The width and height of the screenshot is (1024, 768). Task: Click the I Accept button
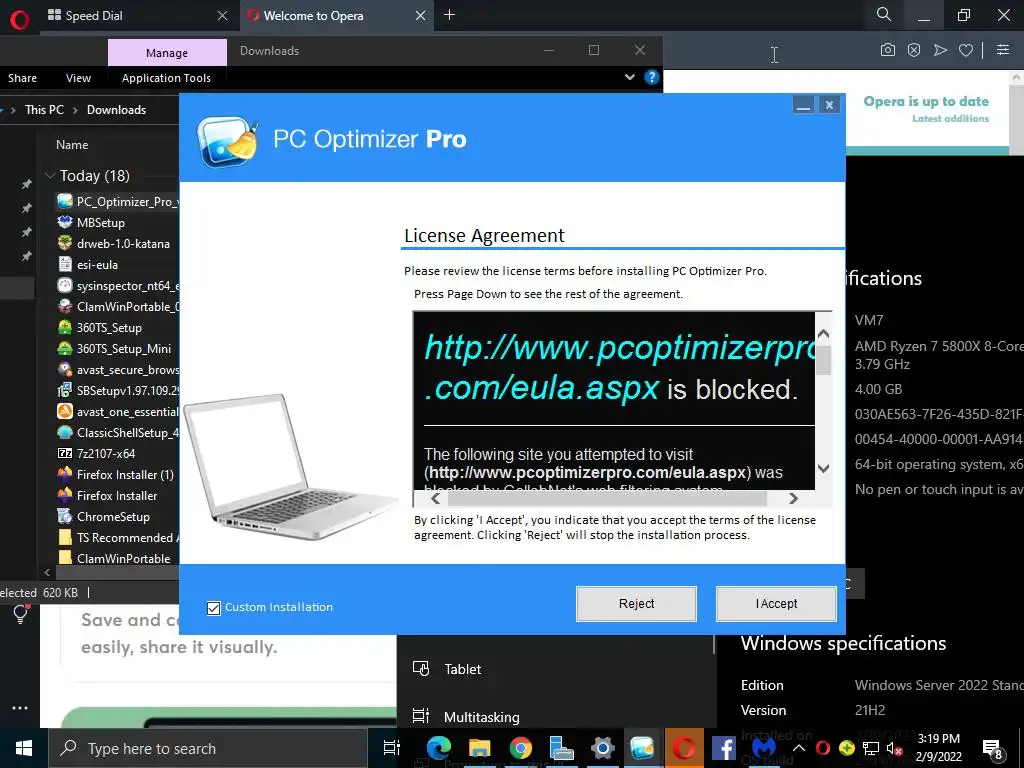[x=776, y=603]
